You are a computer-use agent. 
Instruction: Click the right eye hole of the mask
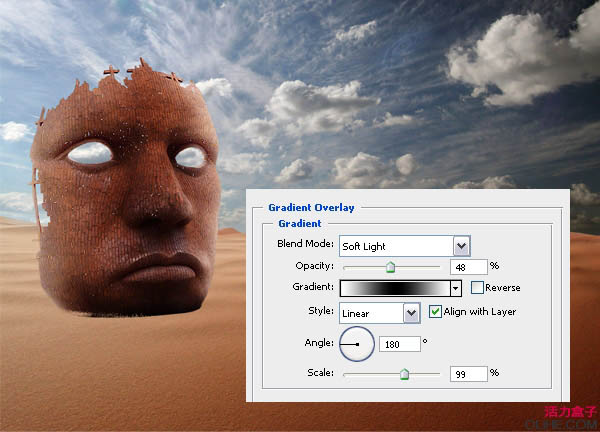click(x=188, y=157)
